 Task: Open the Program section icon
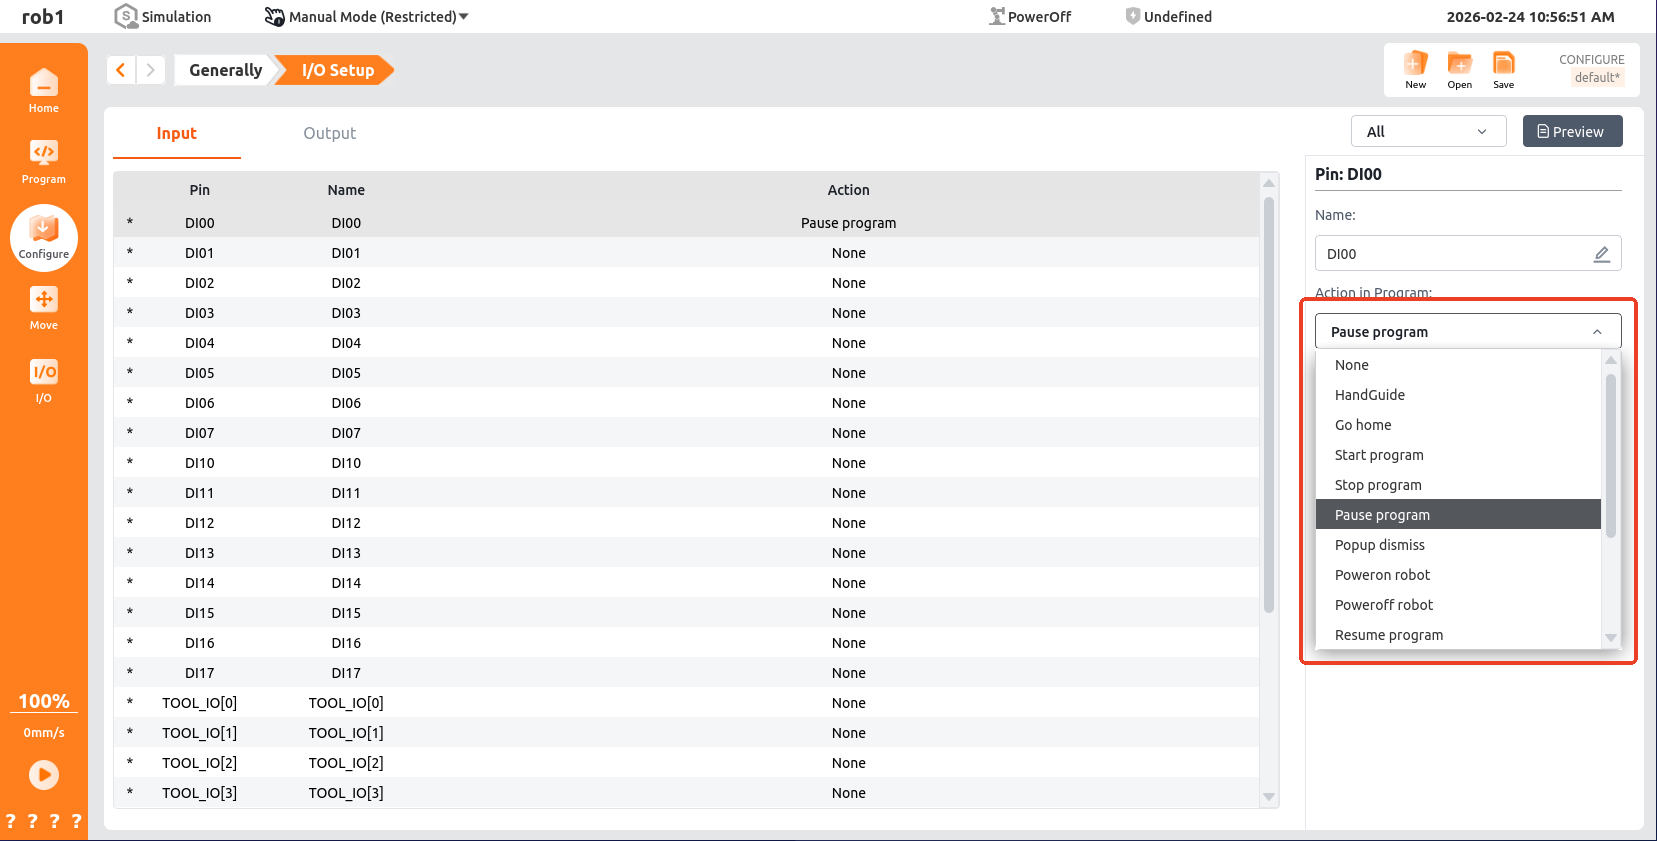(43, 161)
